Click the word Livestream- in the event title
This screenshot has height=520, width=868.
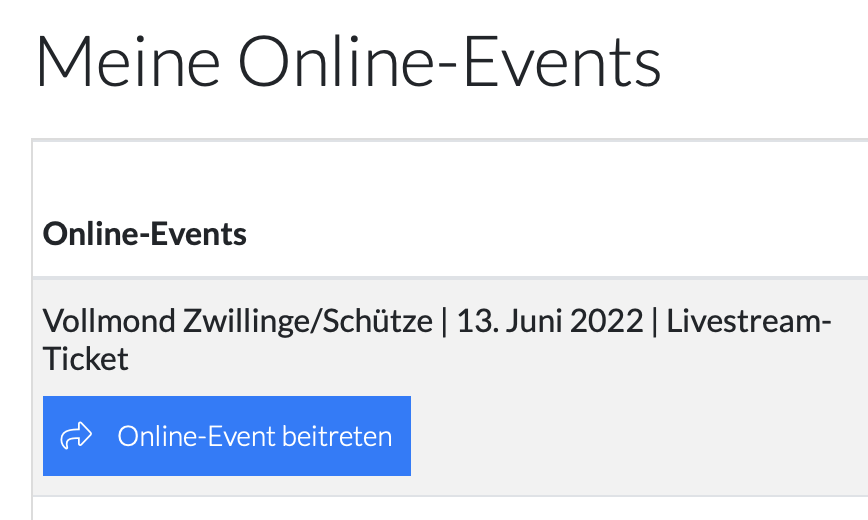pyautogui.click(x=749, y=322)
